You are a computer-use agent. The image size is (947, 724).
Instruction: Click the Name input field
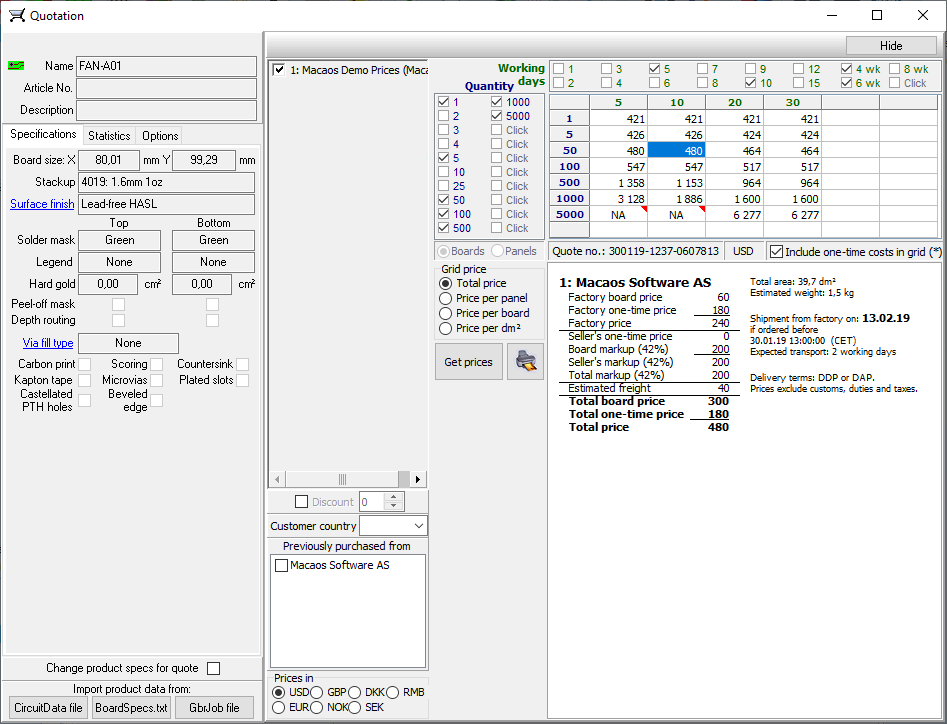[x=167, y=66]
